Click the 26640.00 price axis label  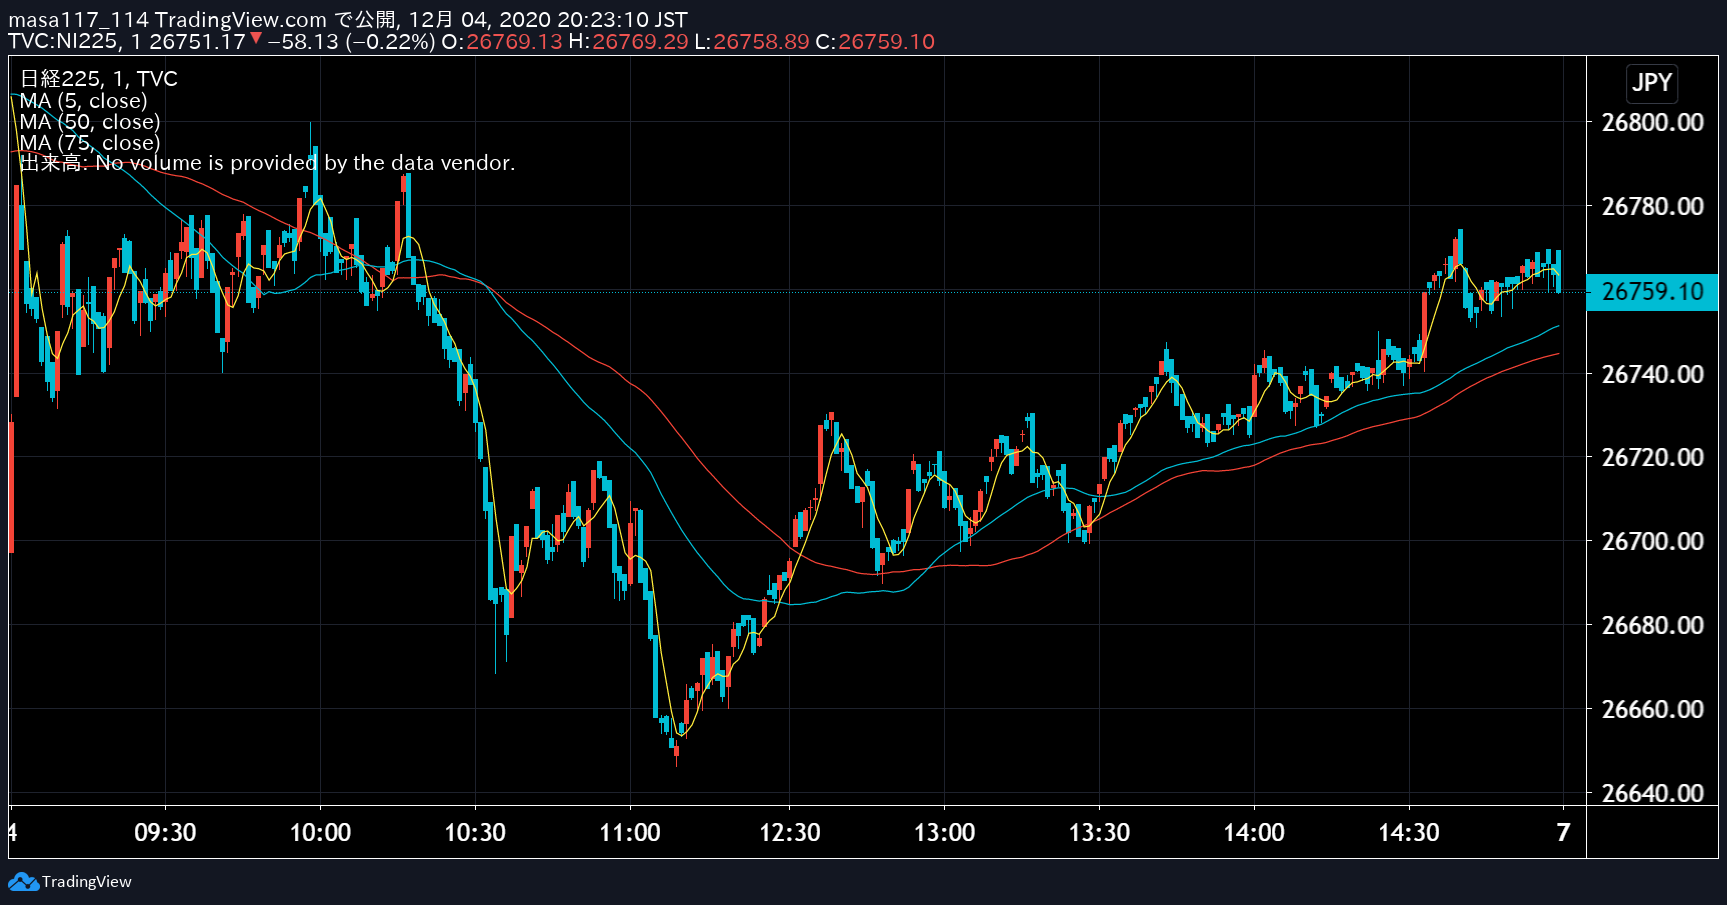coord(1652,794)
